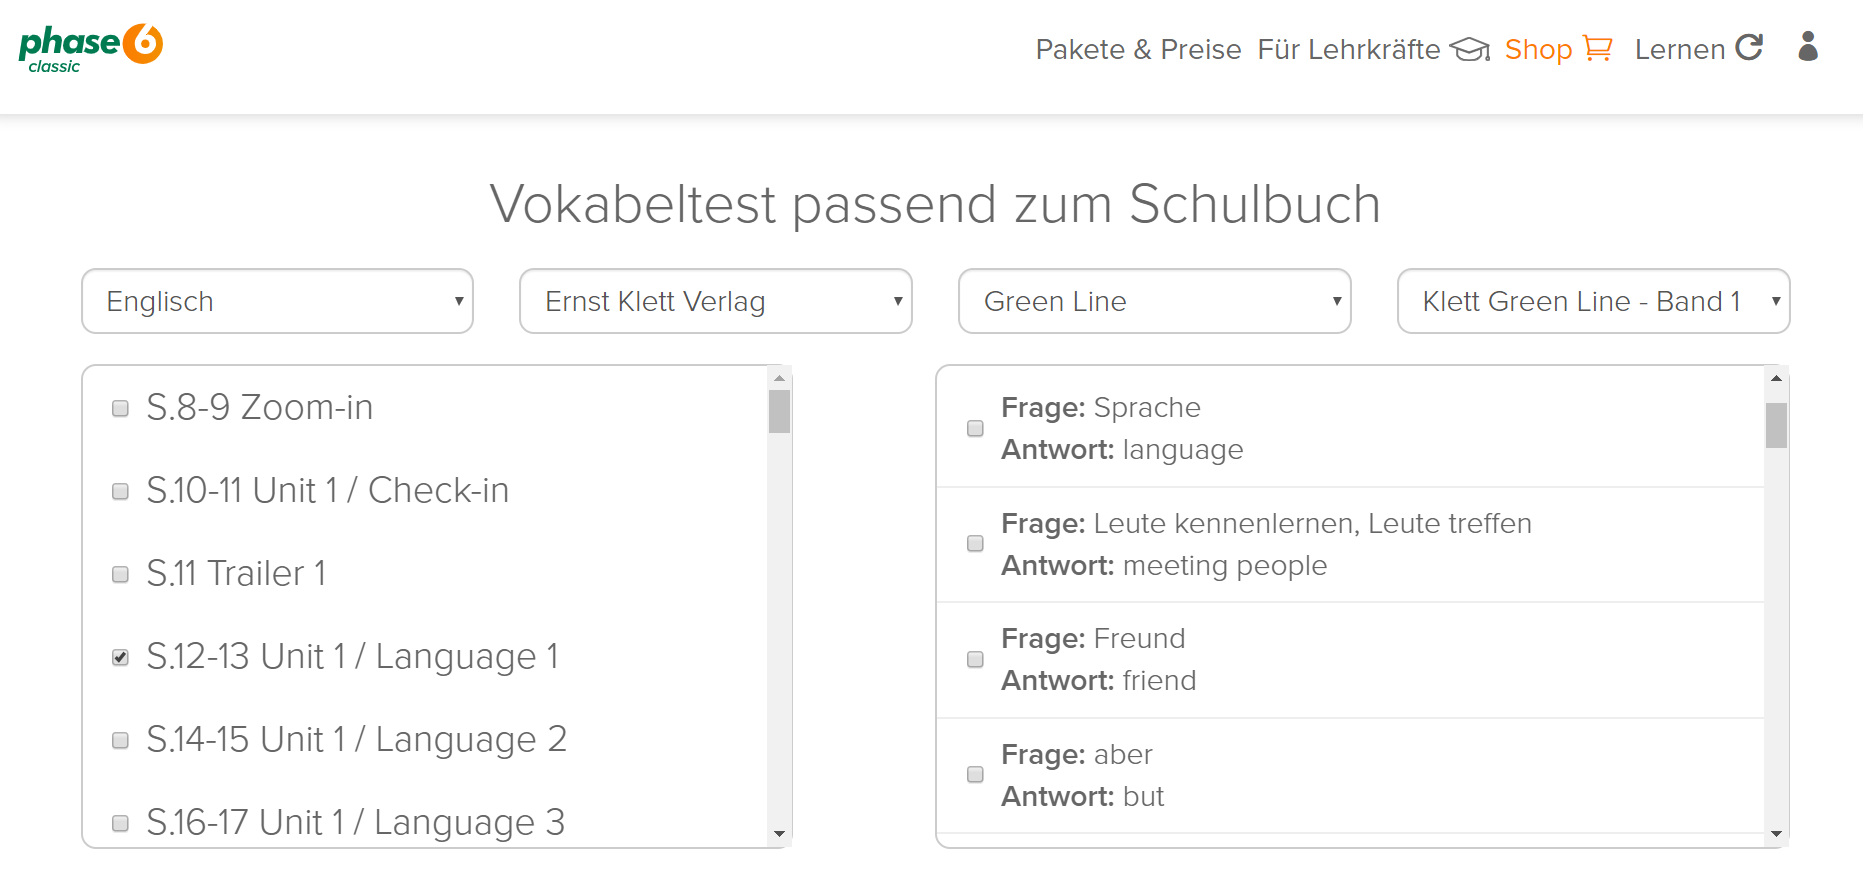
Task: Open the user profile icon
Action: [x=1808, y=47]
